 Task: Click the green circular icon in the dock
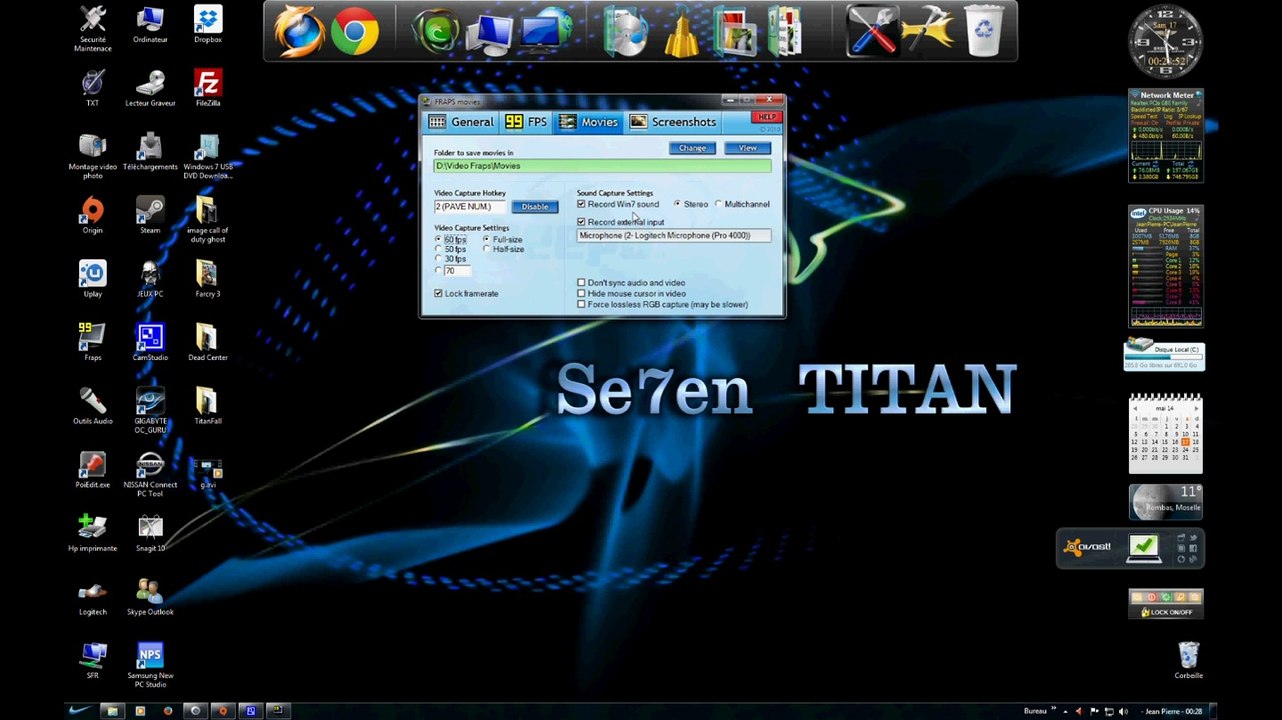coord(436,33)
